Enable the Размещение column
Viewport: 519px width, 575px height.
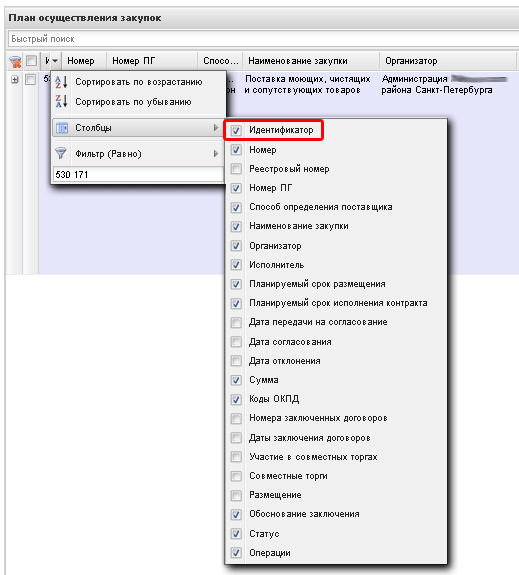(x=236, y=495)
